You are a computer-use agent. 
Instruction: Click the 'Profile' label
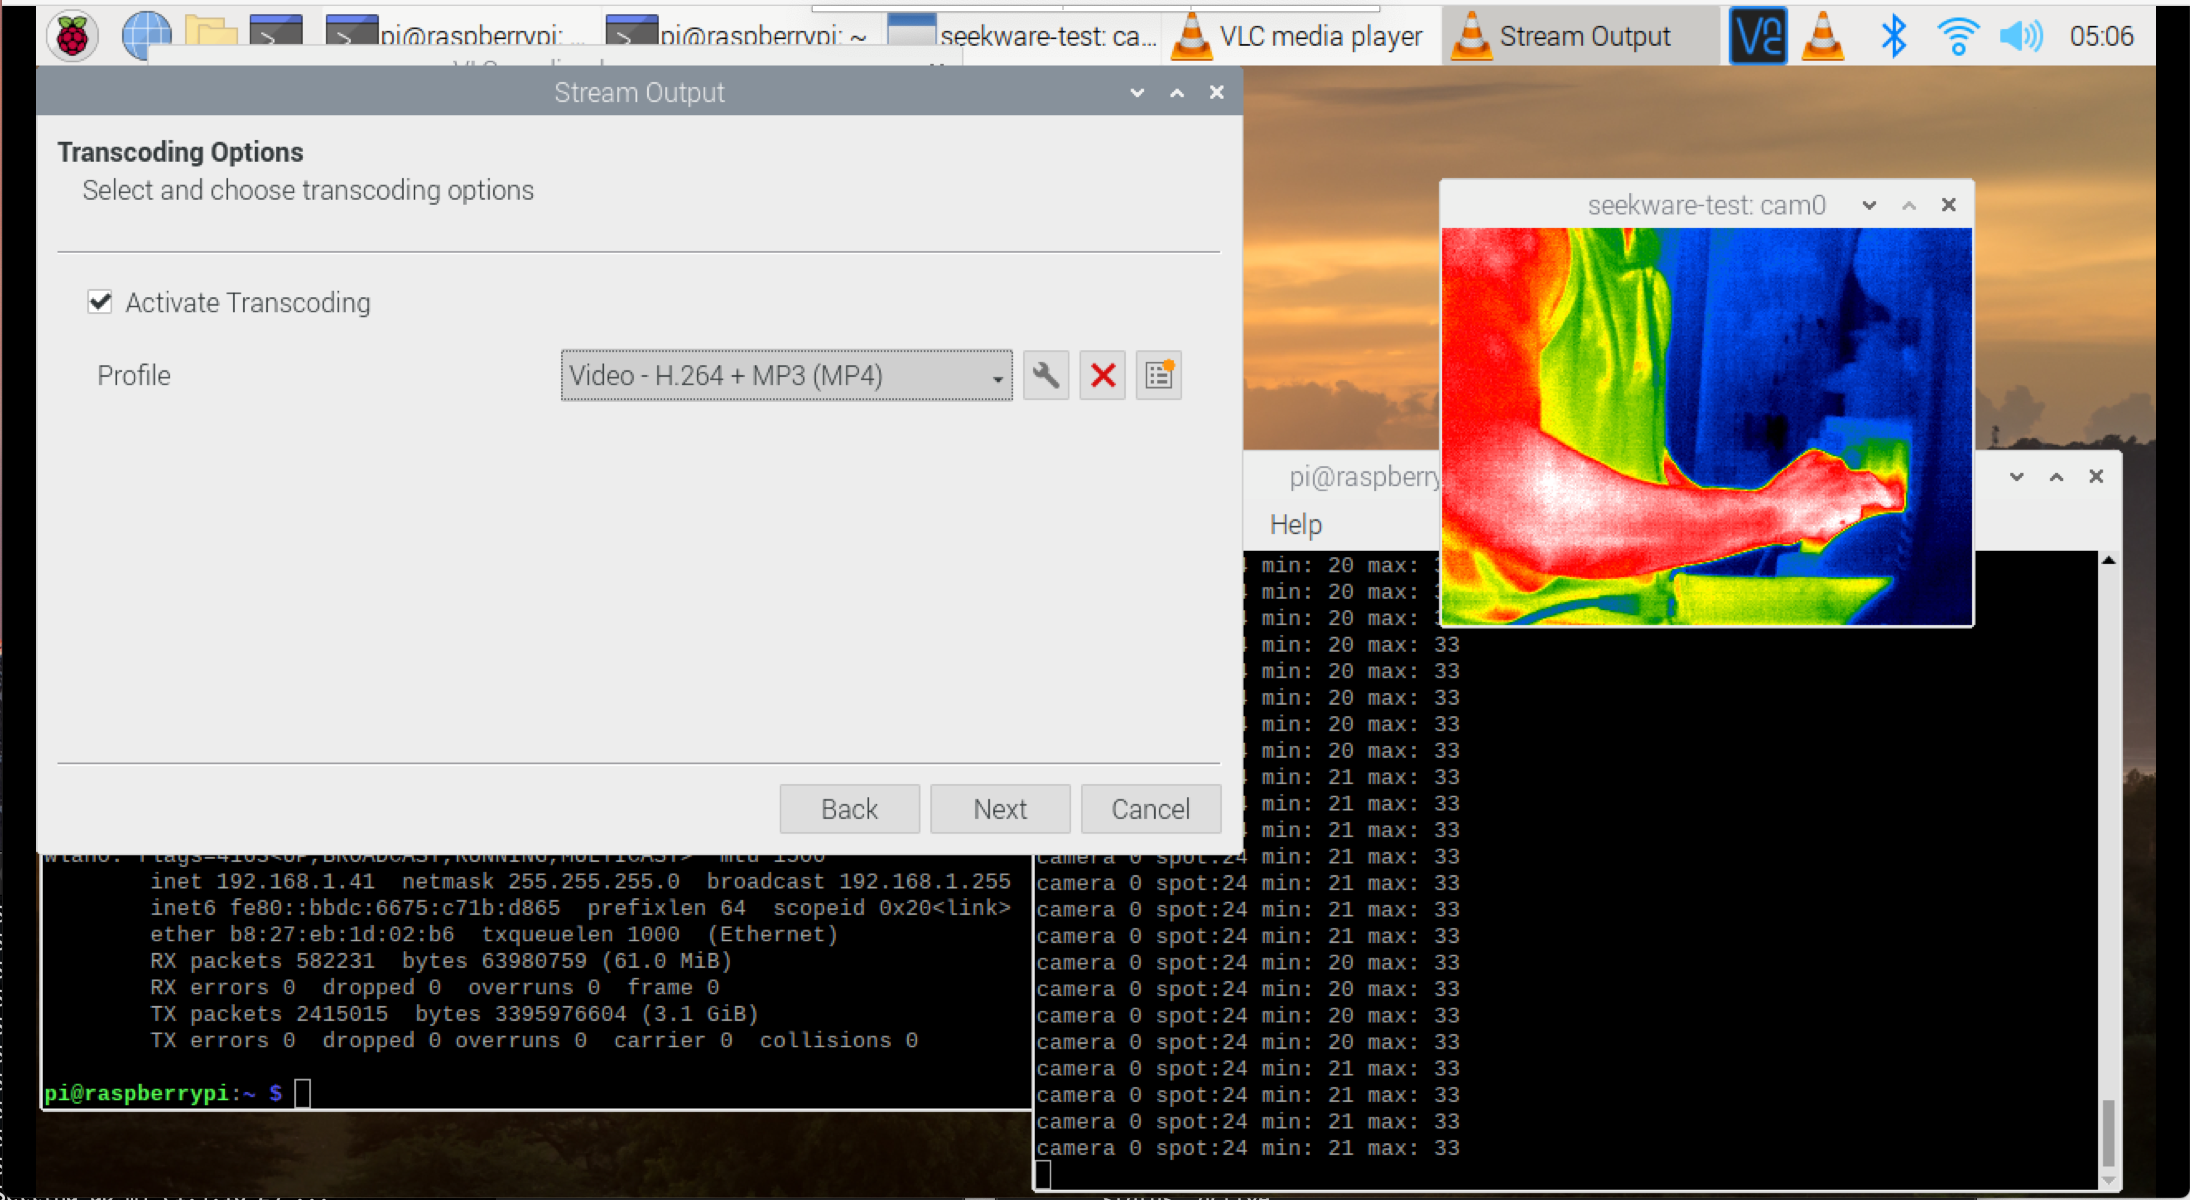(134, 376)
